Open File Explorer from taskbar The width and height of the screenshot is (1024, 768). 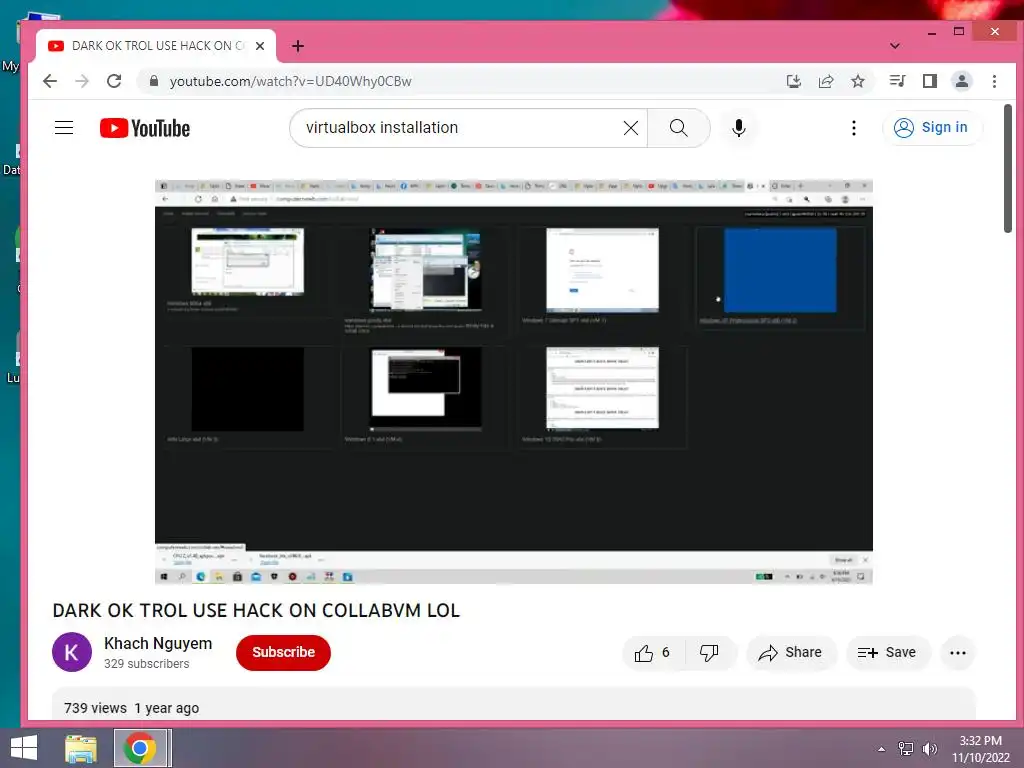click(x=80, y=748)
